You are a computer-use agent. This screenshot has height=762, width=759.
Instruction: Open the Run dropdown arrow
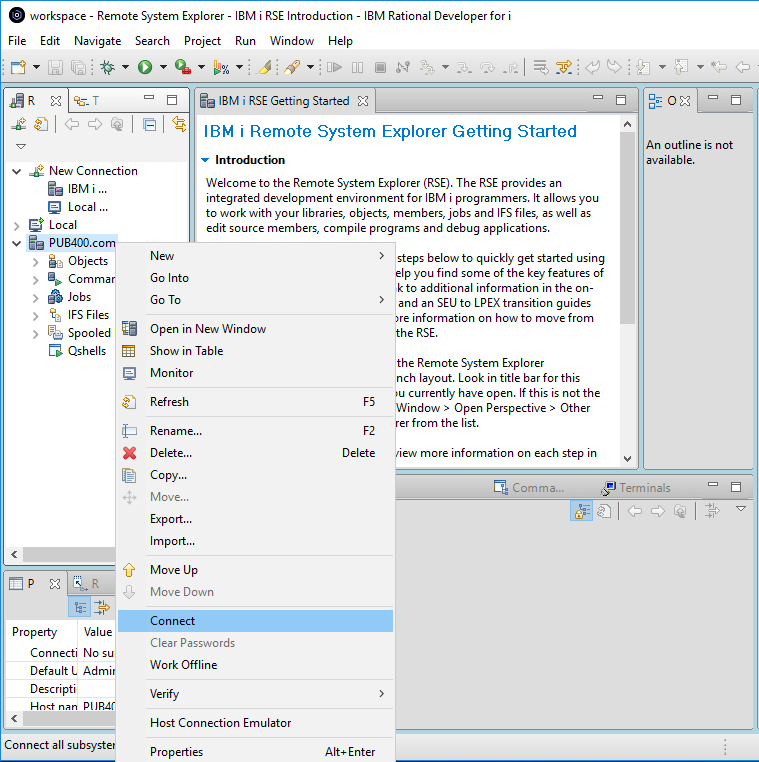point(163,67)
